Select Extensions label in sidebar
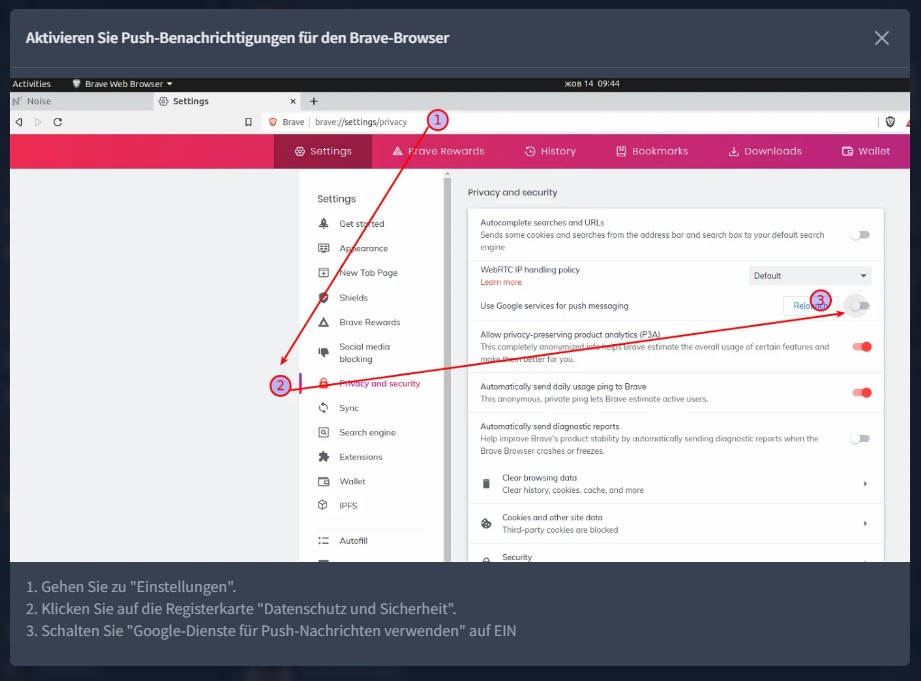Screen dimensions: 921x681 coord(361,457)
